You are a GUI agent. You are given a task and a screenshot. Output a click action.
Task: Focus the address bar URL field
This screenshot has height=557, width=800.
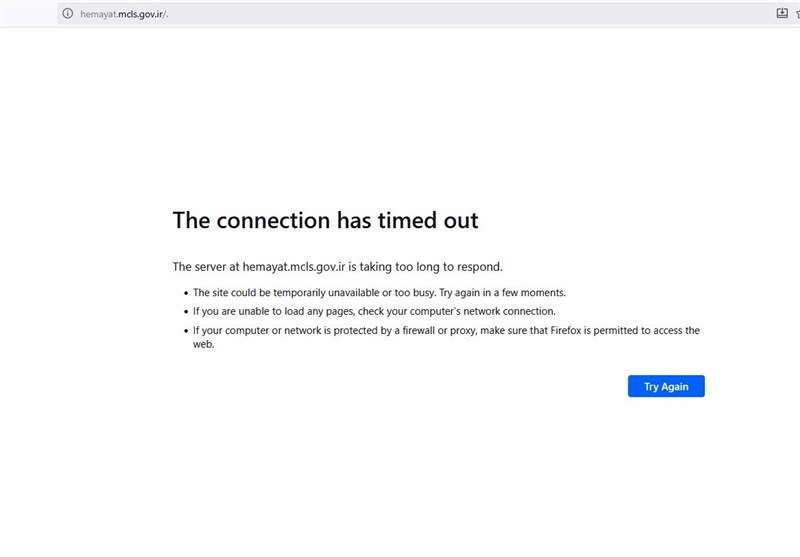coord(124,13)
